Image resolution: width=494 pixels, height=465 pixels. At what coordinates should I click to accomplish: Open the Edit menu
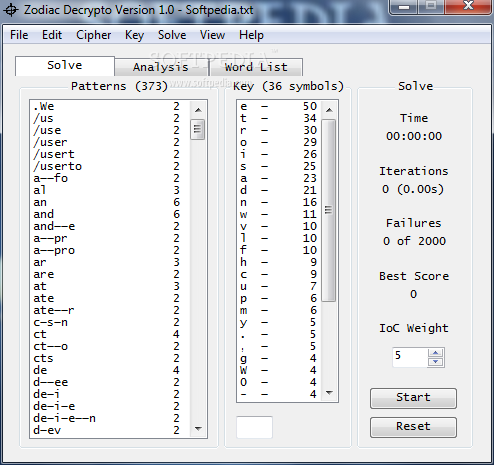tap(52, 35)
